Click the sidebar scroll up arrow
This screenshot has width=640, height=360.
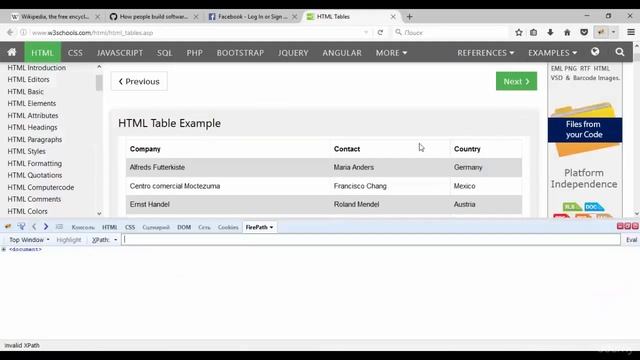[x=99, y=67]
